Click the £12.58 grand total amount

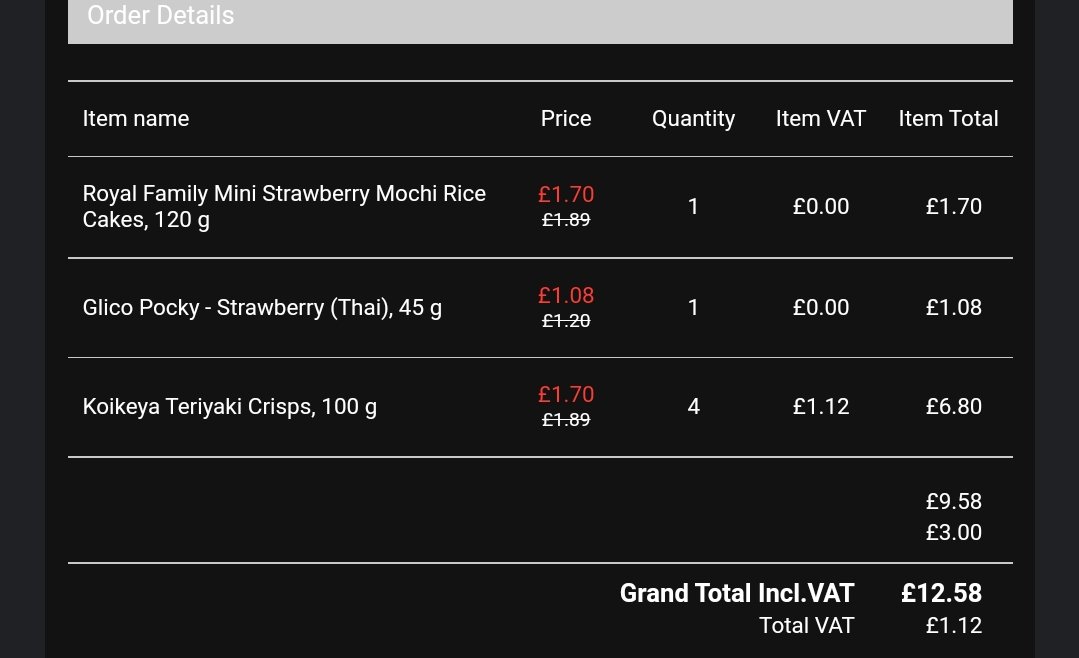(941, 594)
